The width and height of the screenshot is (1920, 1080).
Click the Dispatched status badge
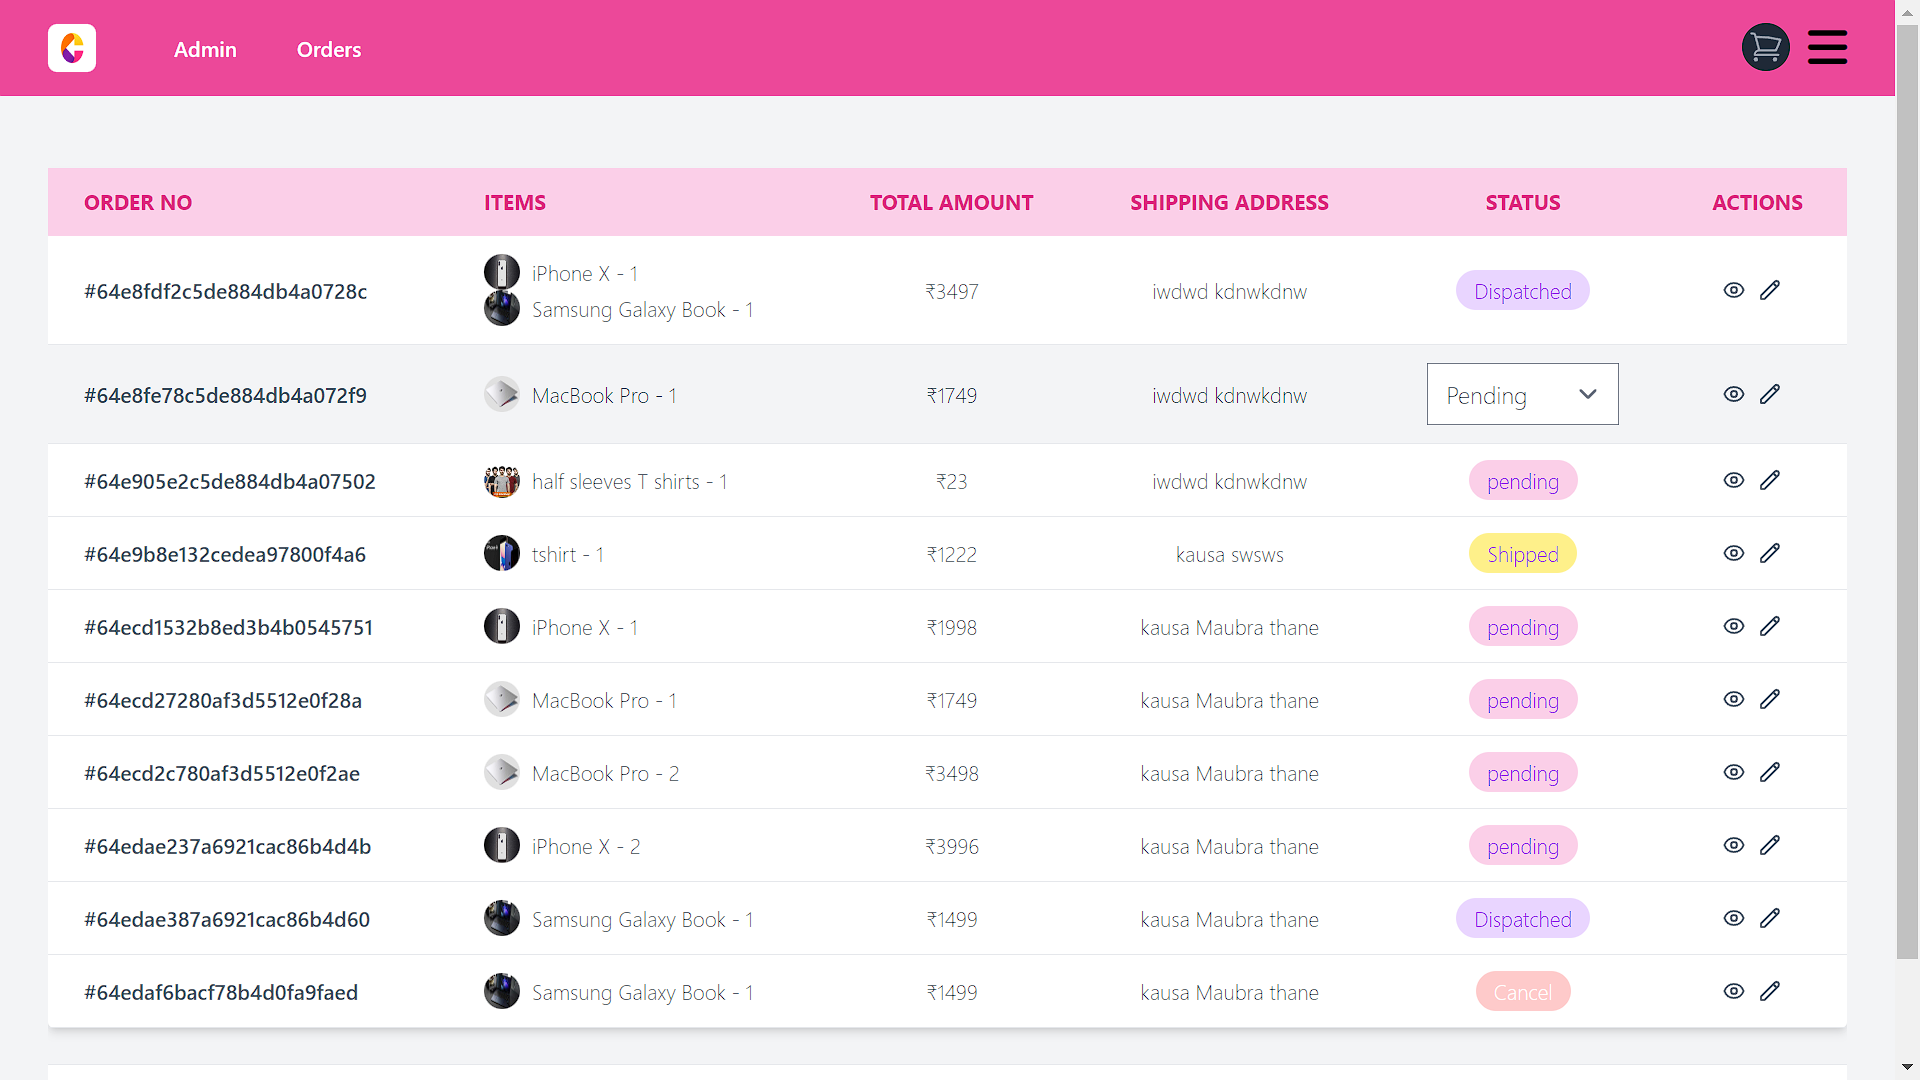pyautogui.click(x=1522, y=291)
